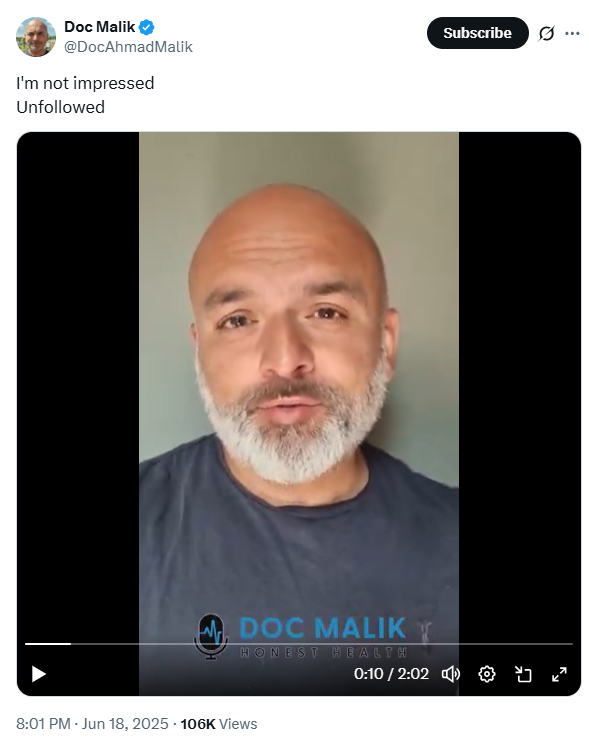Open the 8:01 PM · Jun 18, 2025 timestamp
The width and height of the screenshot is (589, 752).
92,723
